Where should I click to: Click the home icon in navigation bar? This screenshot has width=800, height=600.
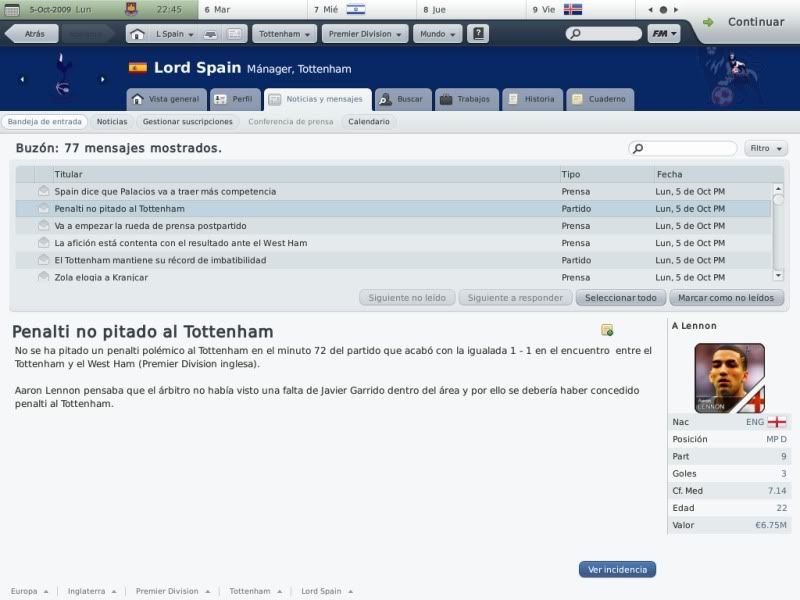click(137, 34)
